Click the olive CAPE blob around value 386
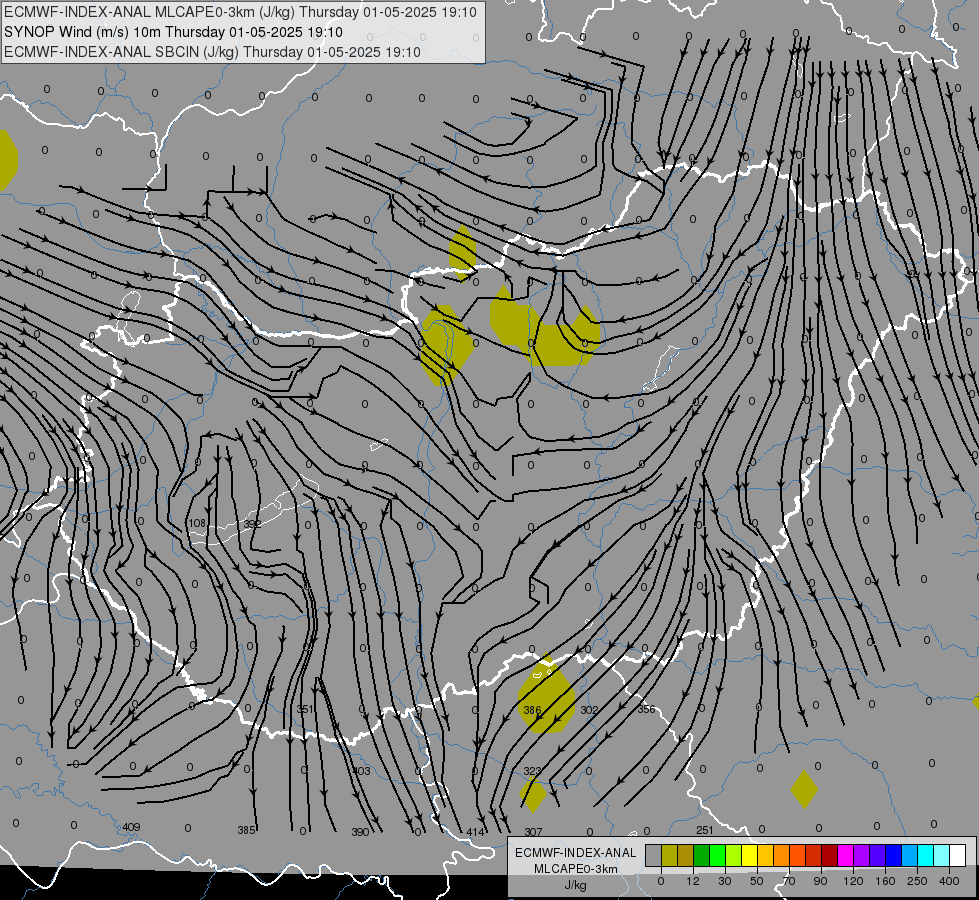 pos(546,696)
